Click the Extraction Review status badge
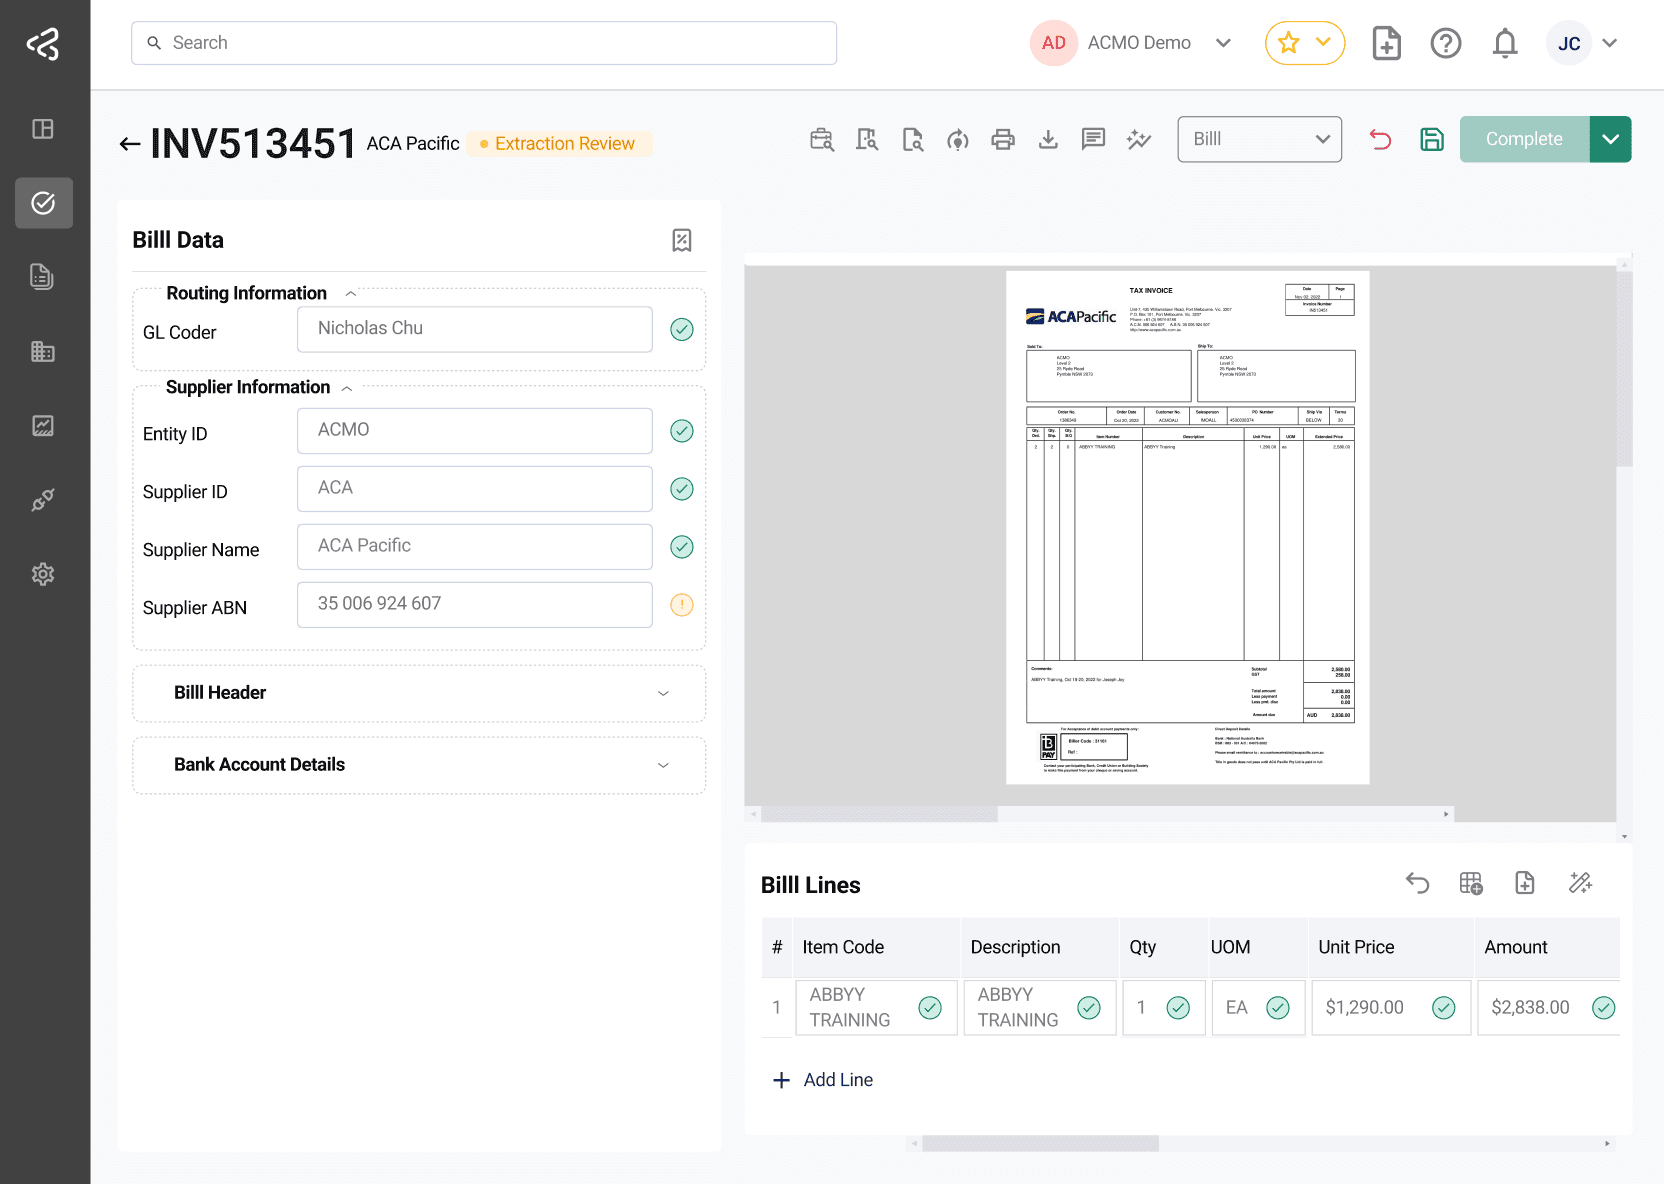Viewport: 1664px width, 1184px height. click(x=558, y=144)
